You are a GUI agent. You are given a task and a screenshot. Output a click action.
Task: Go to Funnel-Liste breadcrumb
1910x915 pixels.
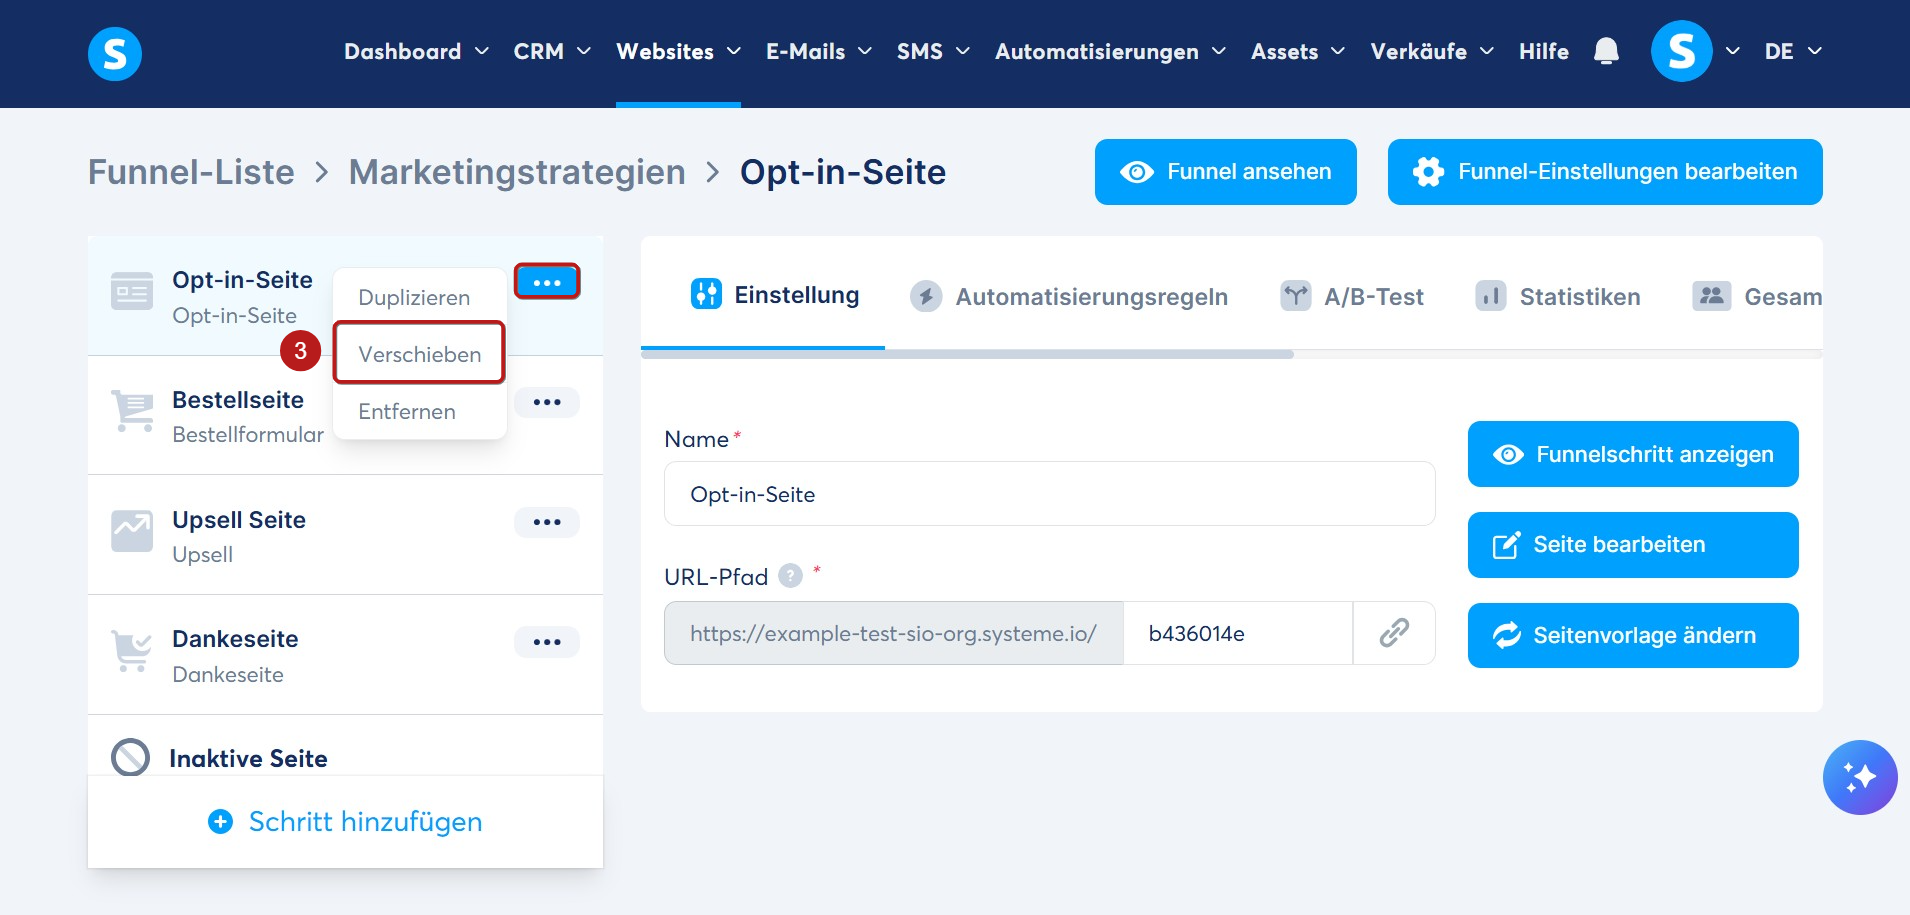point(191,172)
